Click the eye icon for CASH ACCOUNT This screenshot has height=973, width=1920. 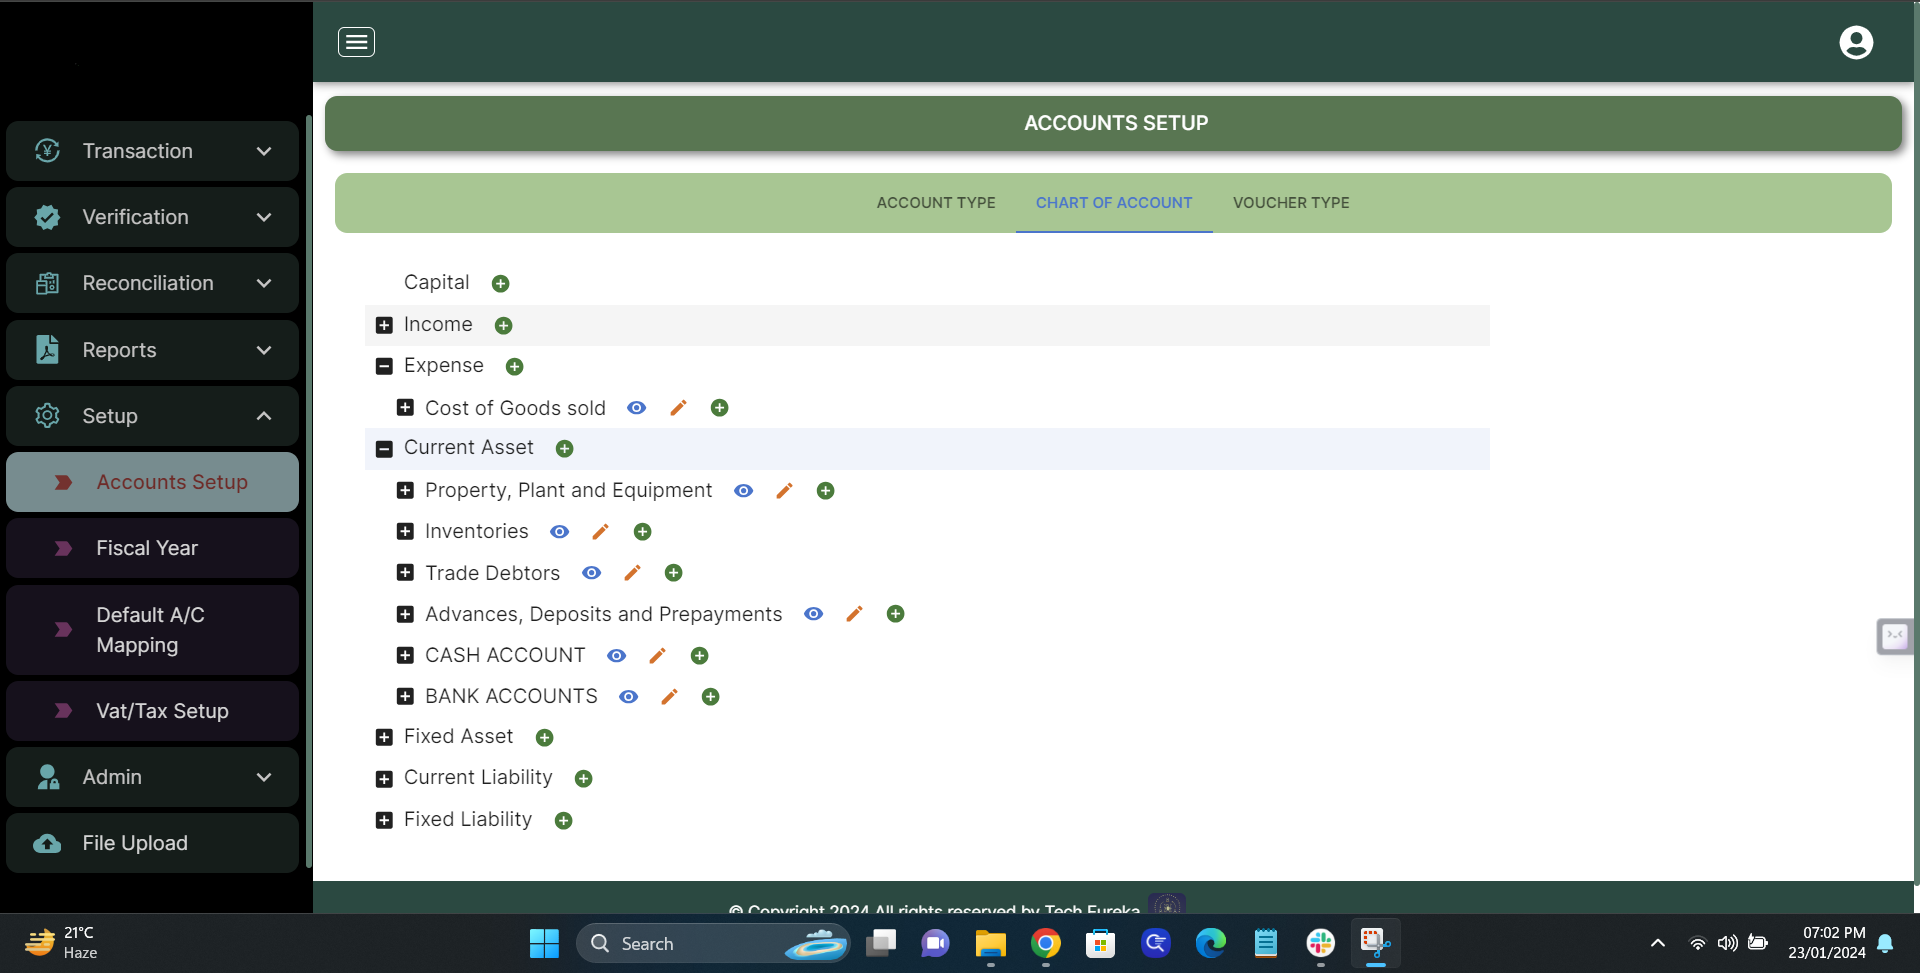617,656
